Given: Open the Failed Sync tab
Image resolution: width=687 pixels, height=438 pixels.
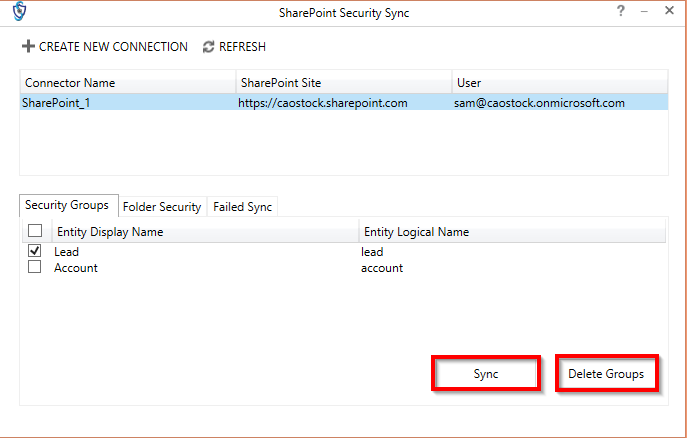Looking at the screenshot, I should click(242, 207).
